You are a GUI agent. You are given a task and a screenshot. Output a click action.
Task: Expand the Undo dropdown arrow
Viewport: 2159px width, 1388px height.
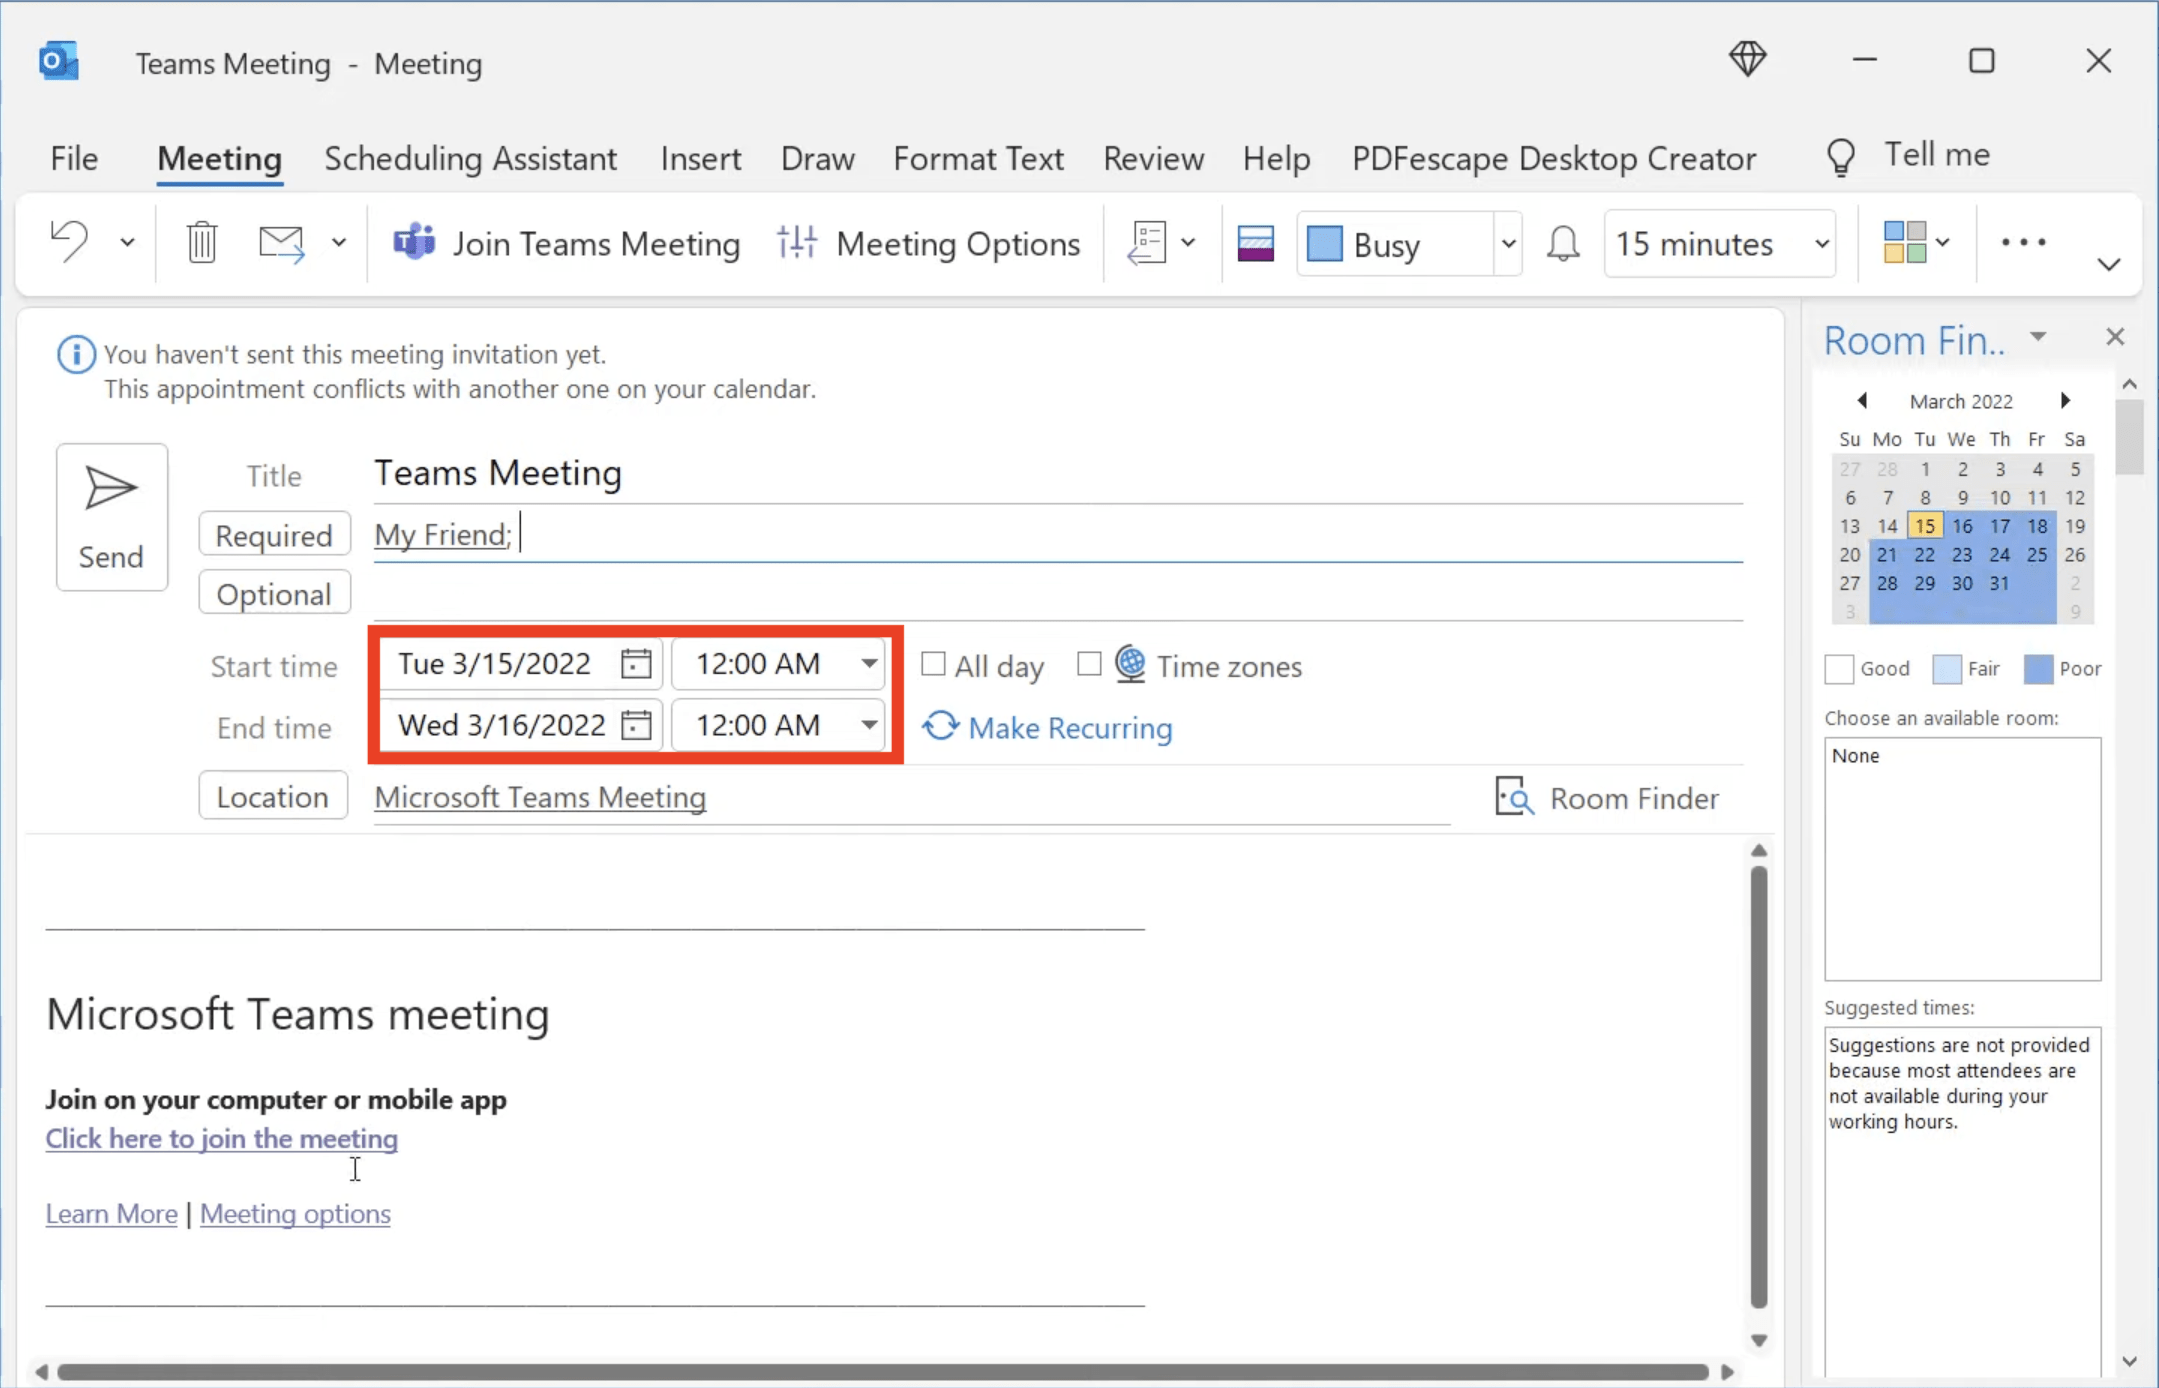point(127,242)
